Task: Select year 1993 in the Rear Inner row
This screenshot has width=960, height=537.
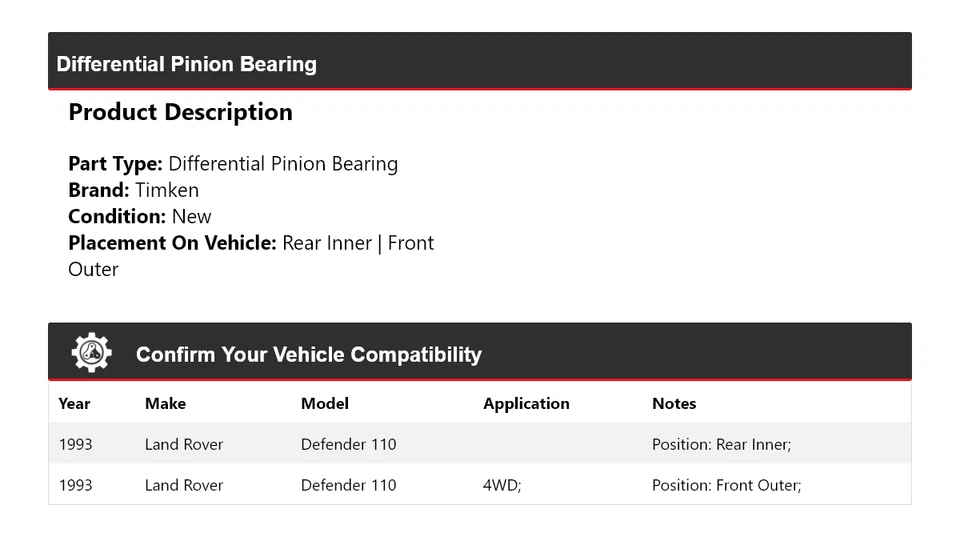Action: click(x=75, y=444)
